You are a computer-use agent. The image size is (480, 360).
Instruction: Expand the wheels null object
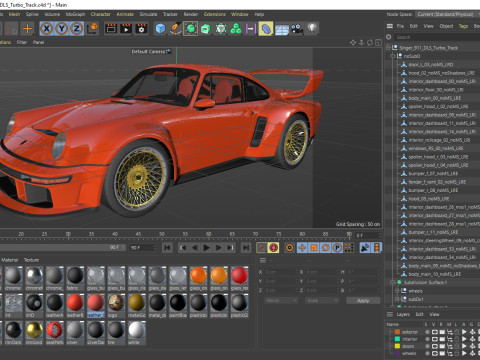tap(397, 291)
